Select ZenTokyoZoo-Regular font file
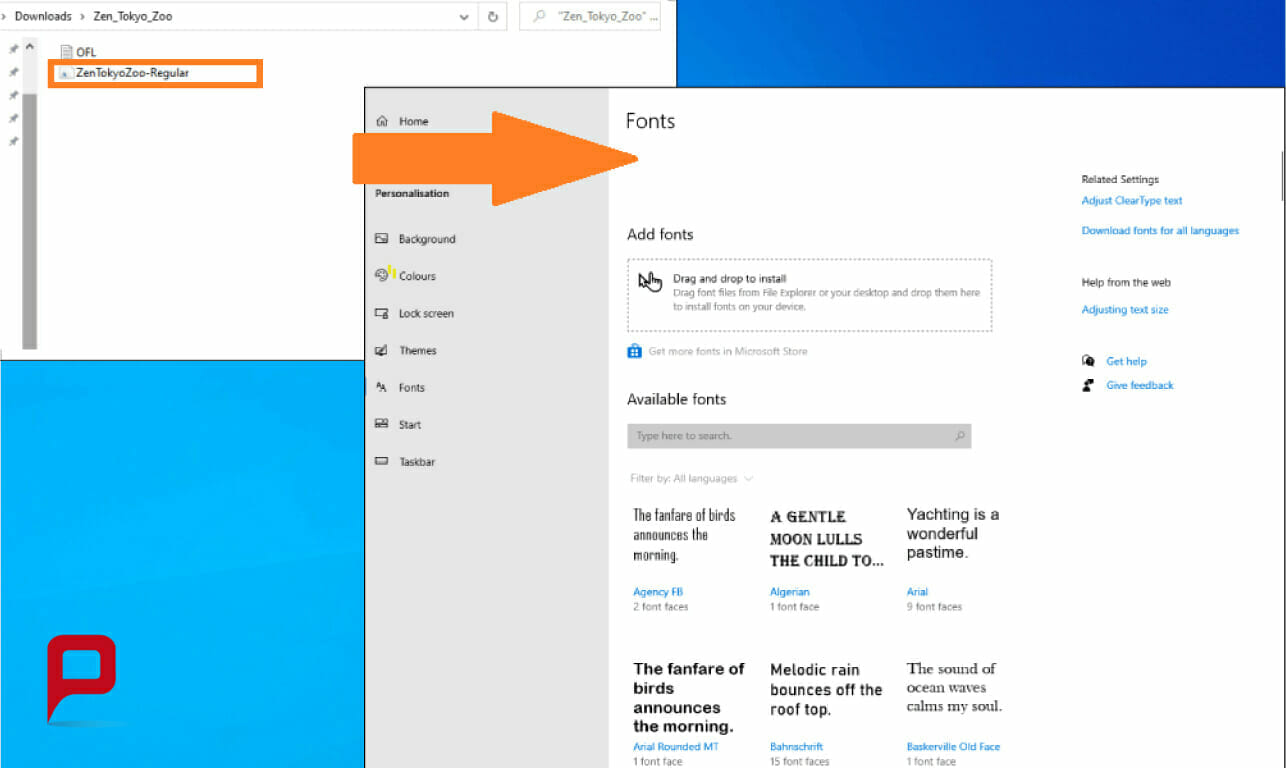Image resolution: width=1286 pixels, height=768 pixels. coord(132,73)
